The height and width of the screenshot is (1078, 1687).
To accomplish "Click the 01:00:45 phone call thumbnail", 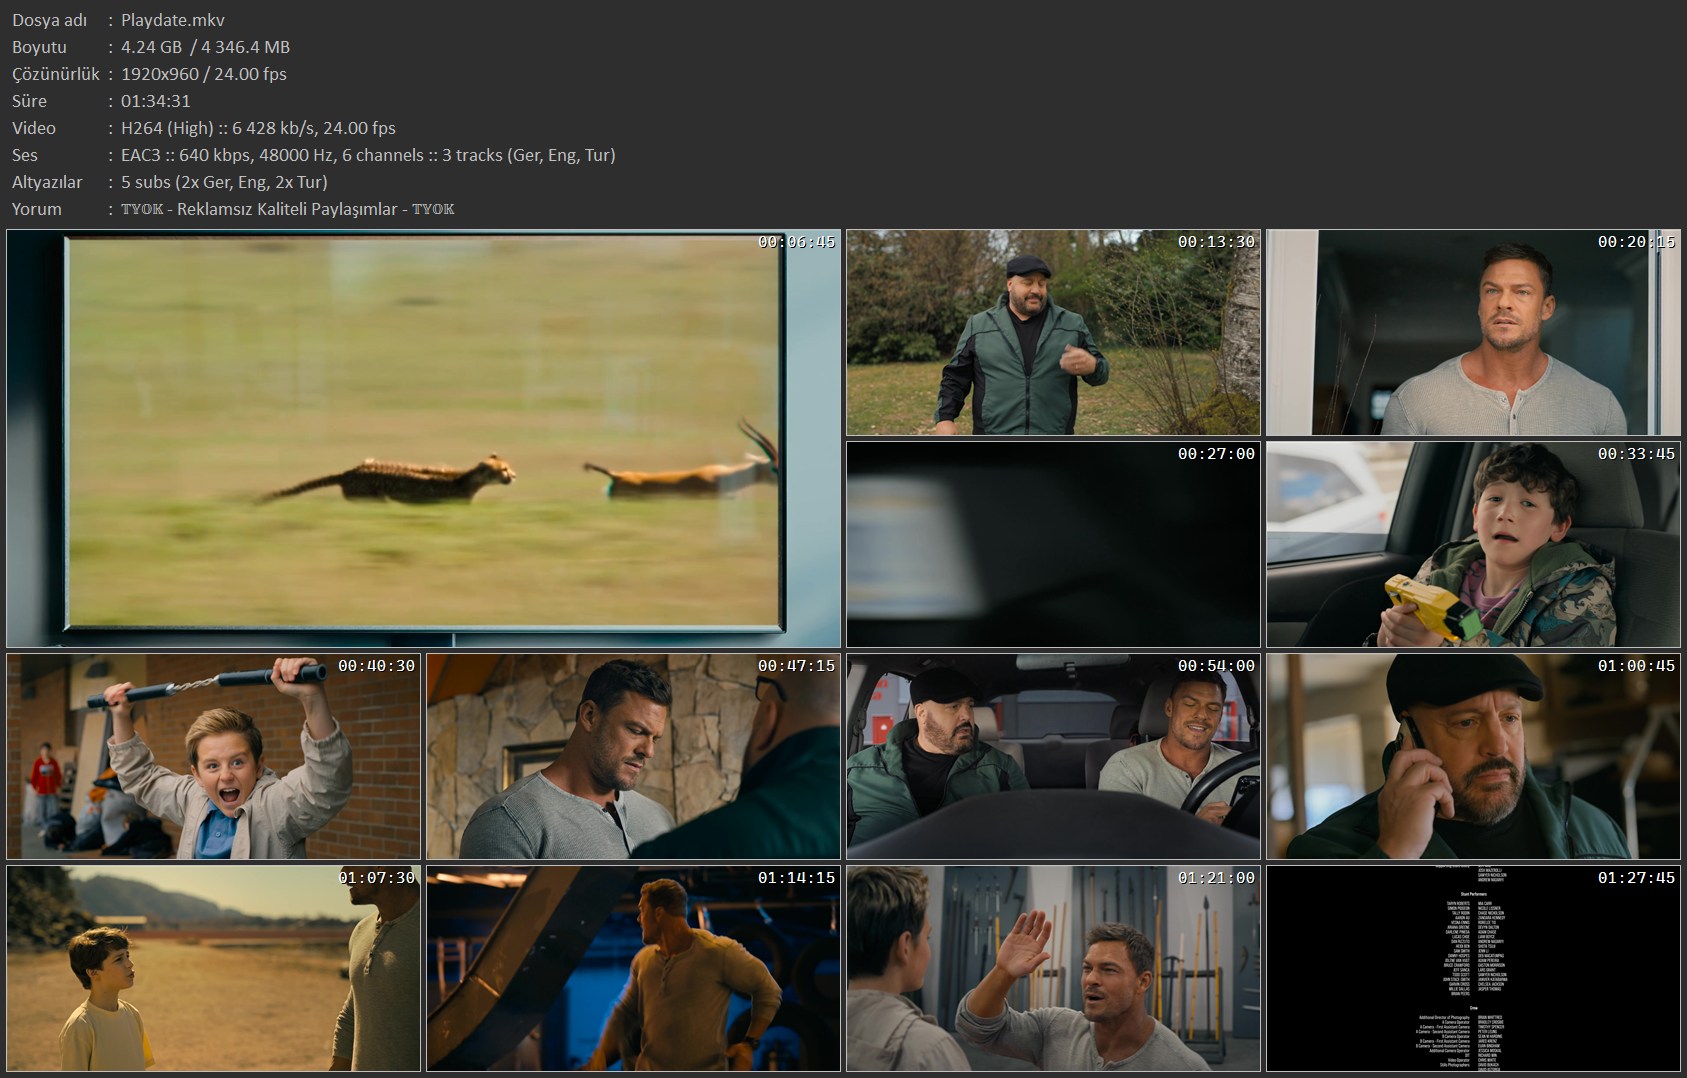I will pyautogui.click(x=1473, y=757).
